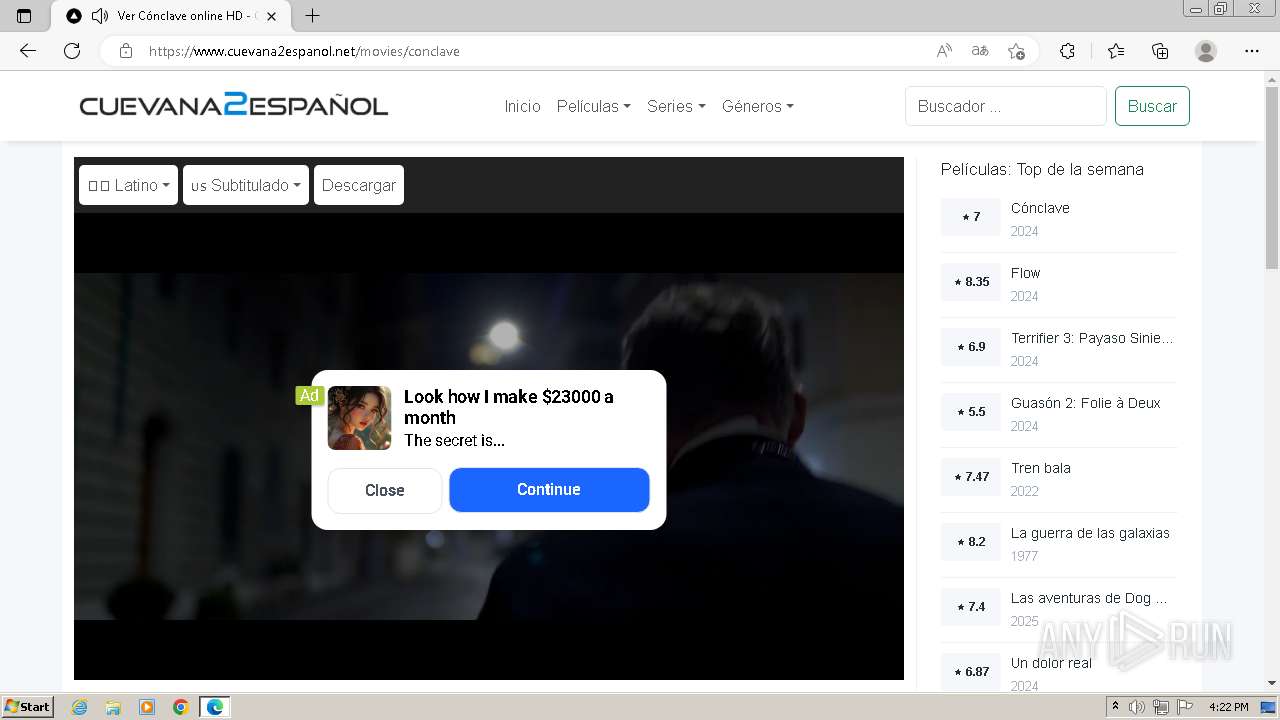Open the Collections icon
This screenshot has width=1280, height=720.
pyautogui.click(x=1160, y=51)
